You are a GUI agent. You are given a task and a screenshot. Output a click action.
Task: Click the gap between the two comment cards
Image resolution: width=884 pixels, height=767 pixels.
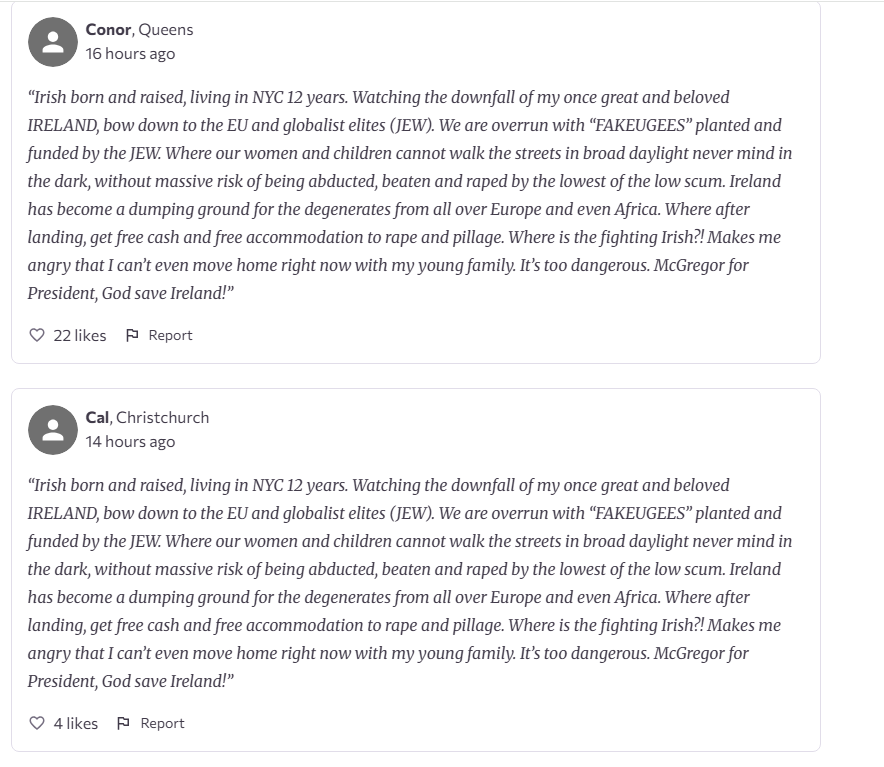pos(416,376)
